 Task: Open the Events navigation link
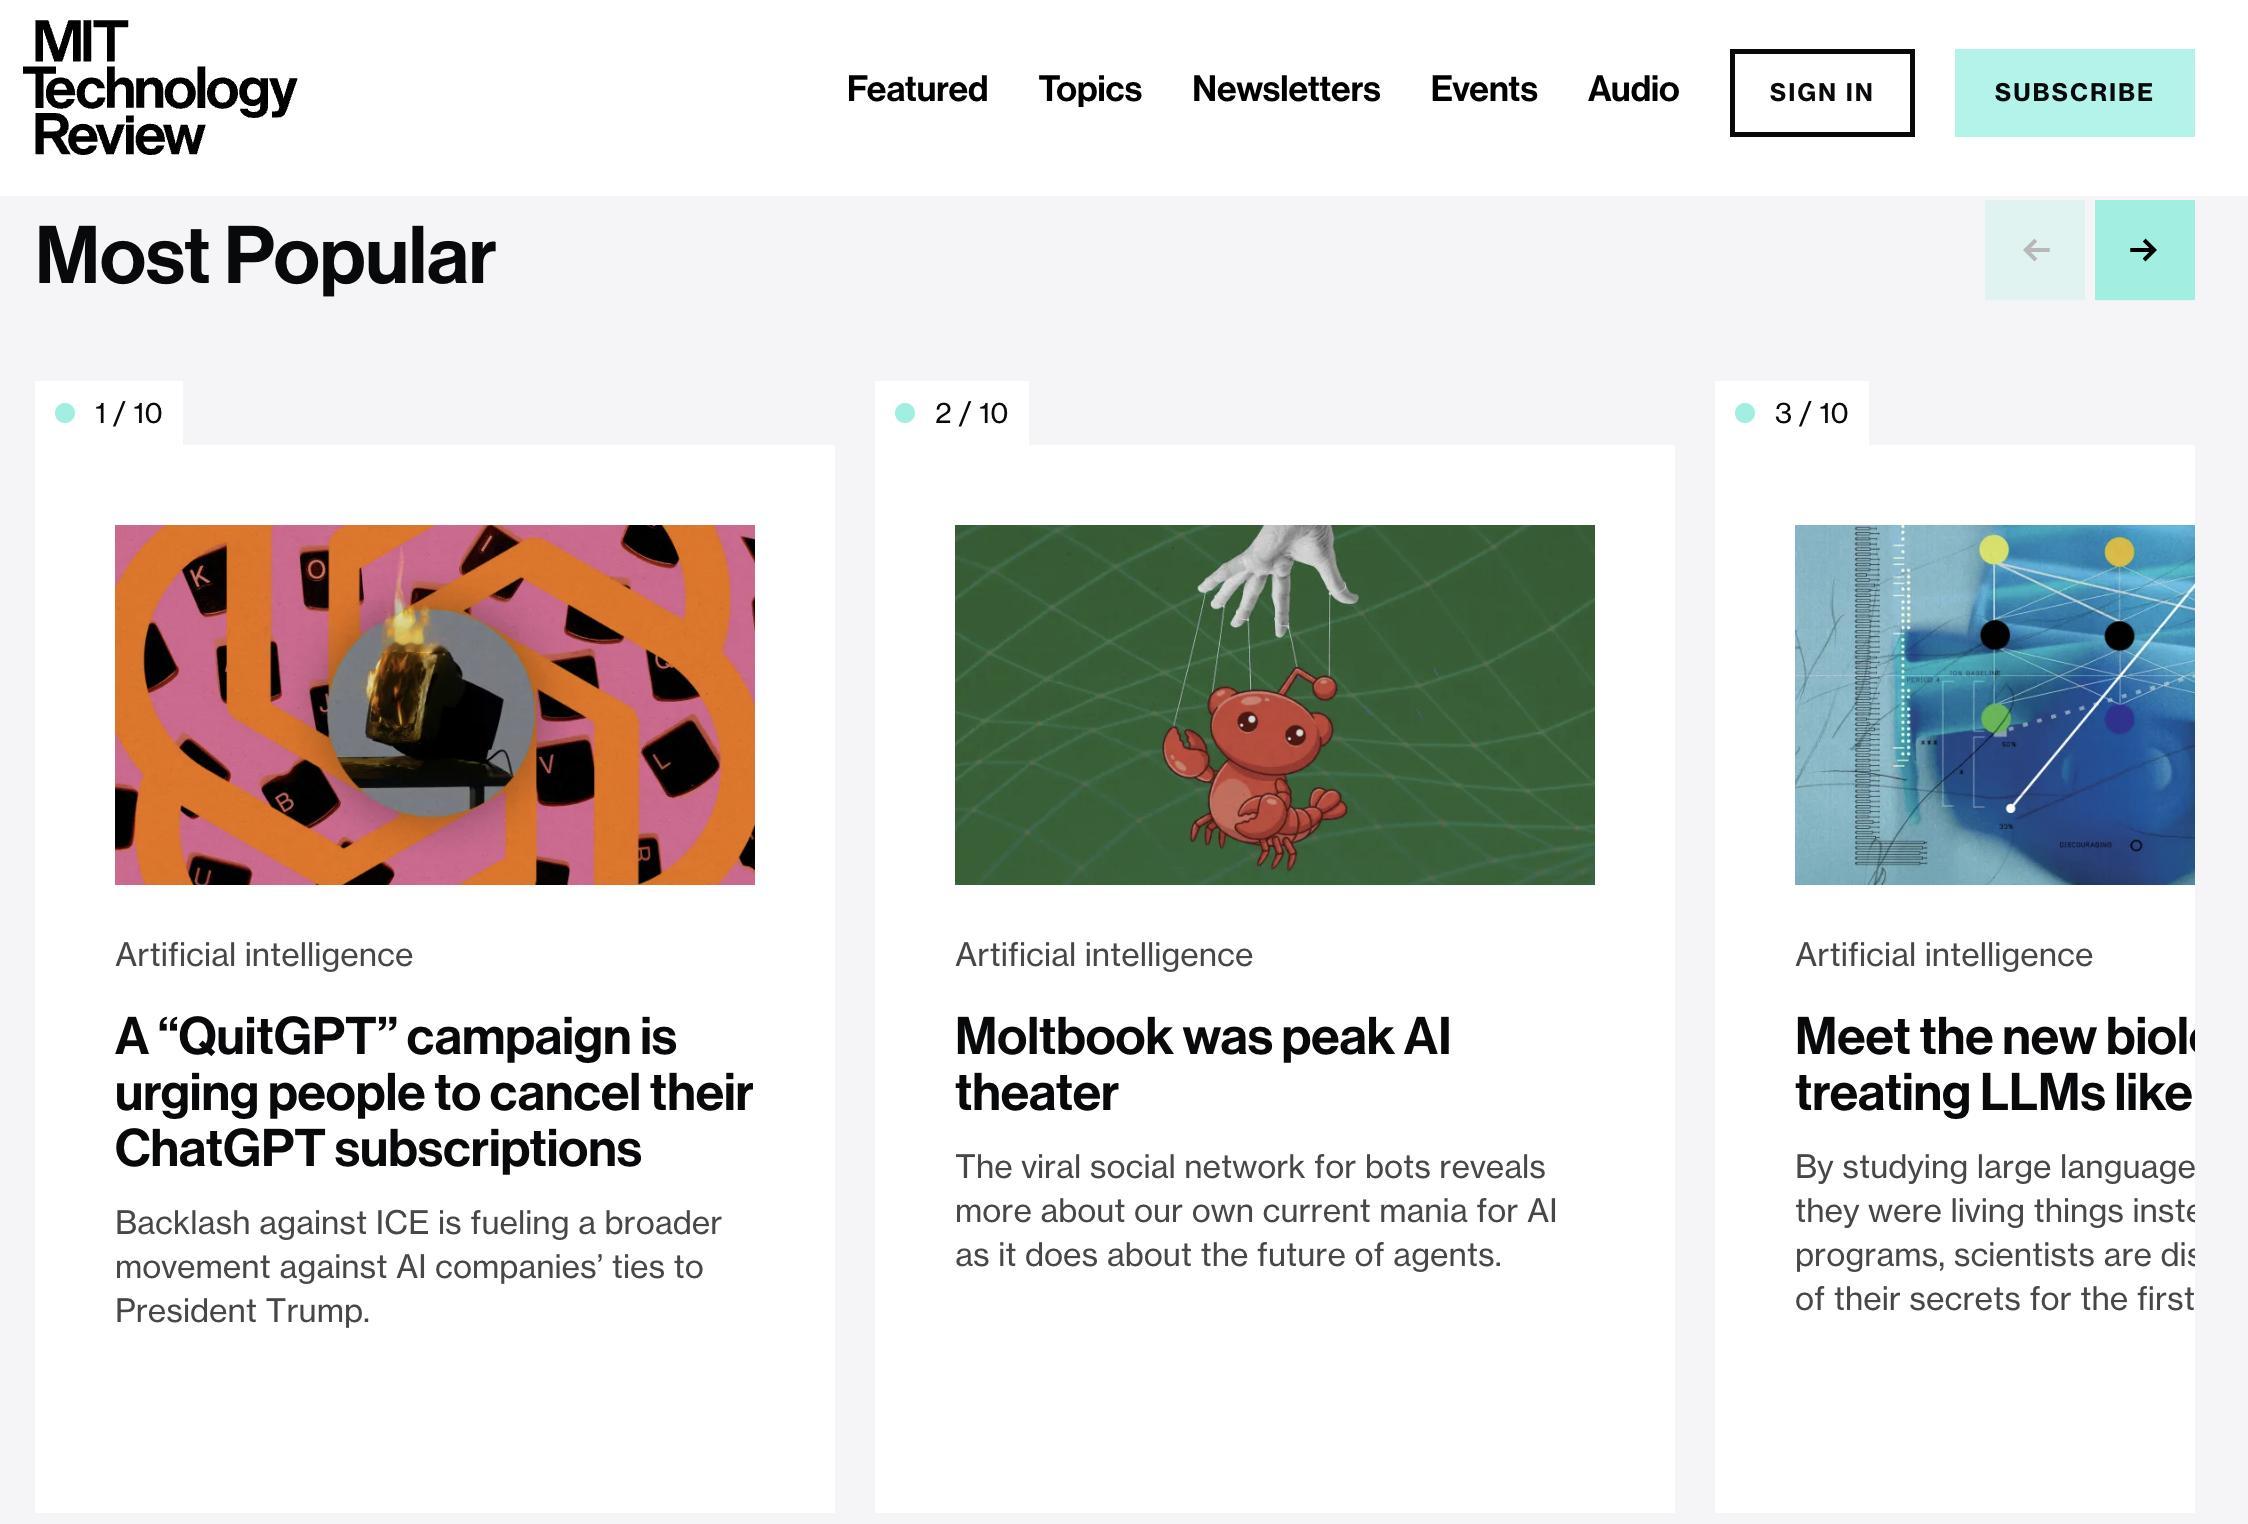tap(1483, 90)
